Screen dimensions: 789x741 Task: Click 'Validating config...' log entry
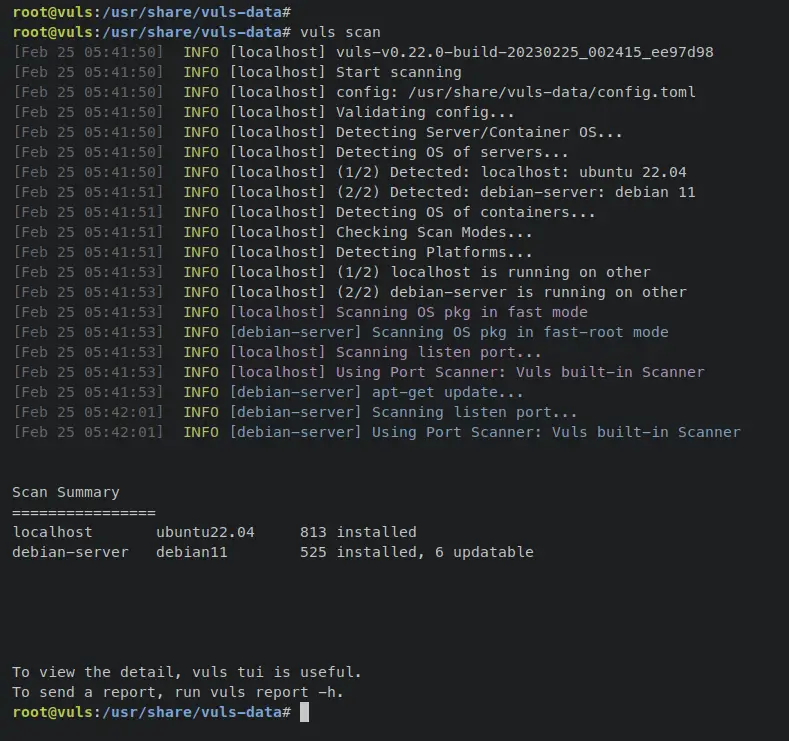click(425, 112)
